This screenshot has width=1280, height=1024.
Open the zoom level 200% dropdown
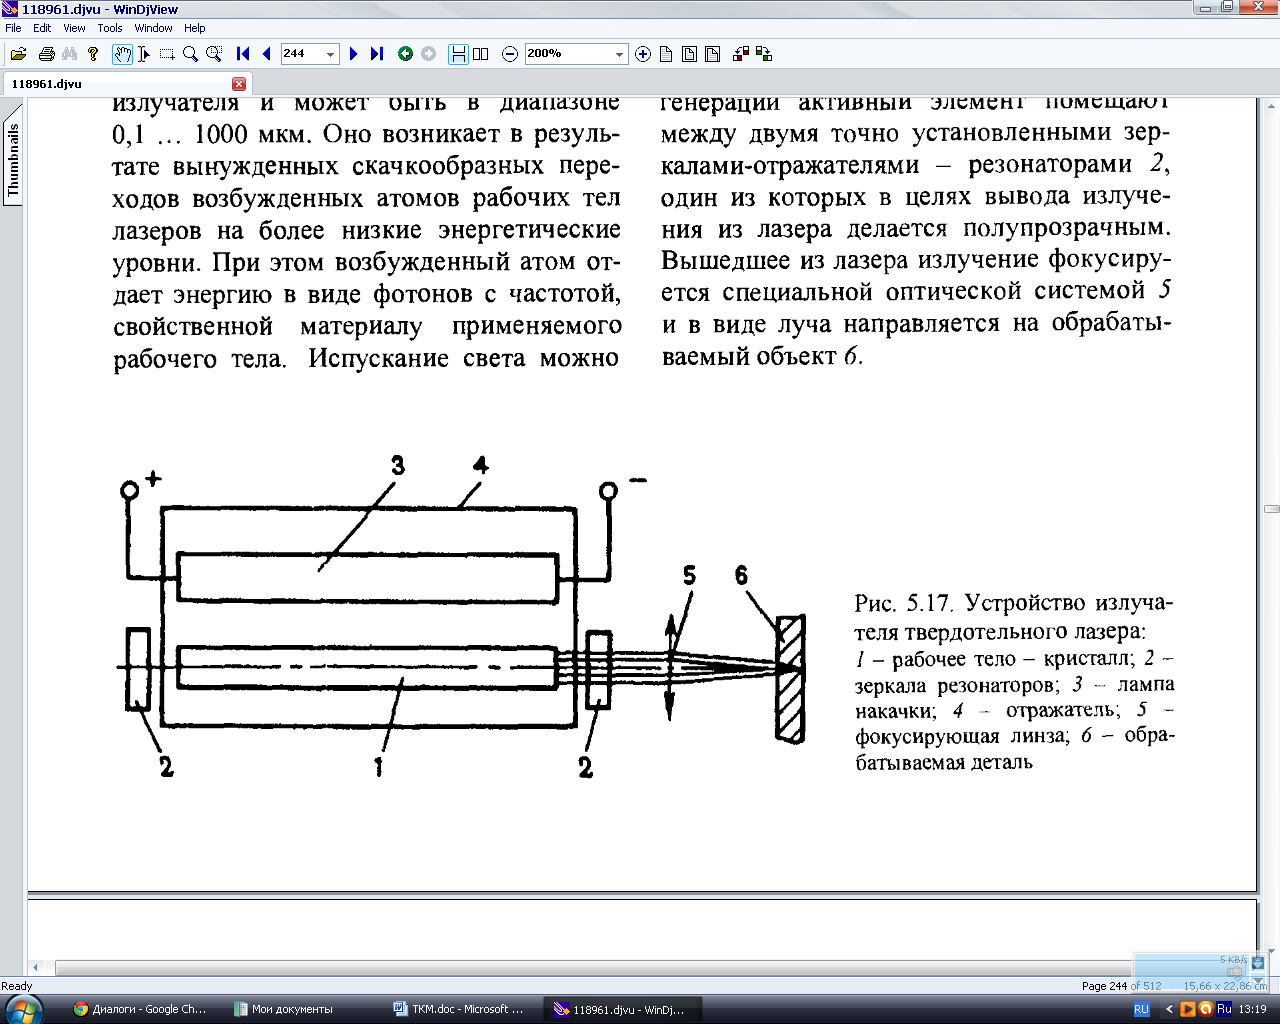tap(619, 54)
